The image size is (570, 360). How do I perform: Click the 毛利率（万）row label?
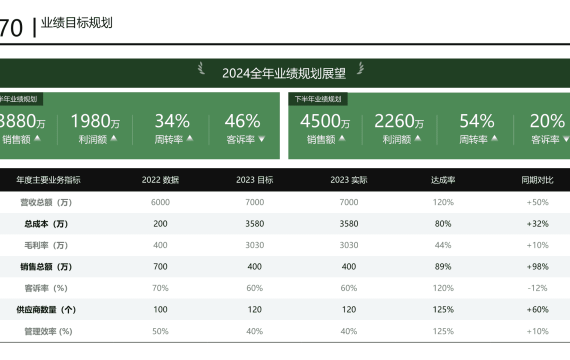point(46,245)
